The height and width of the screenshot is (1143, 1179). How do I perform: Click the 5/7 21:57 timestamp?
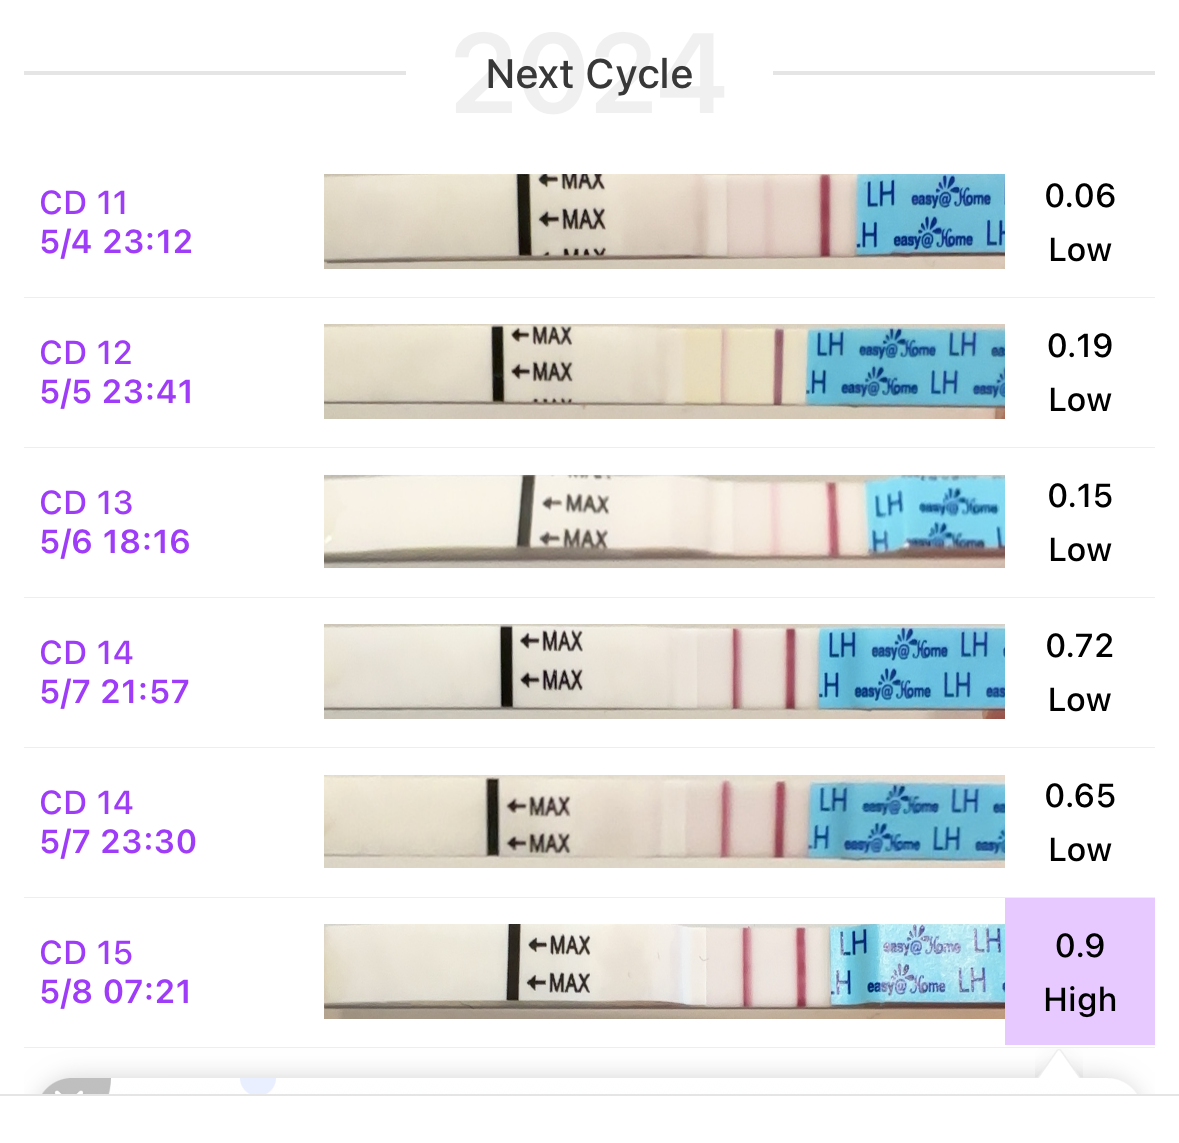[x=115, y=692]
